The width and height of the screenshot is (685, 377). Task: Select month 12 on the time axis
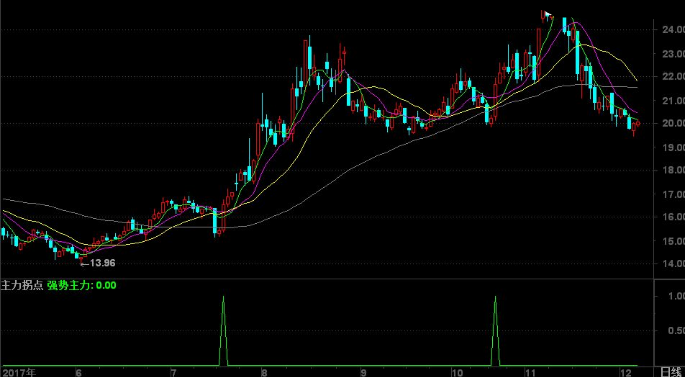(625, 373)
